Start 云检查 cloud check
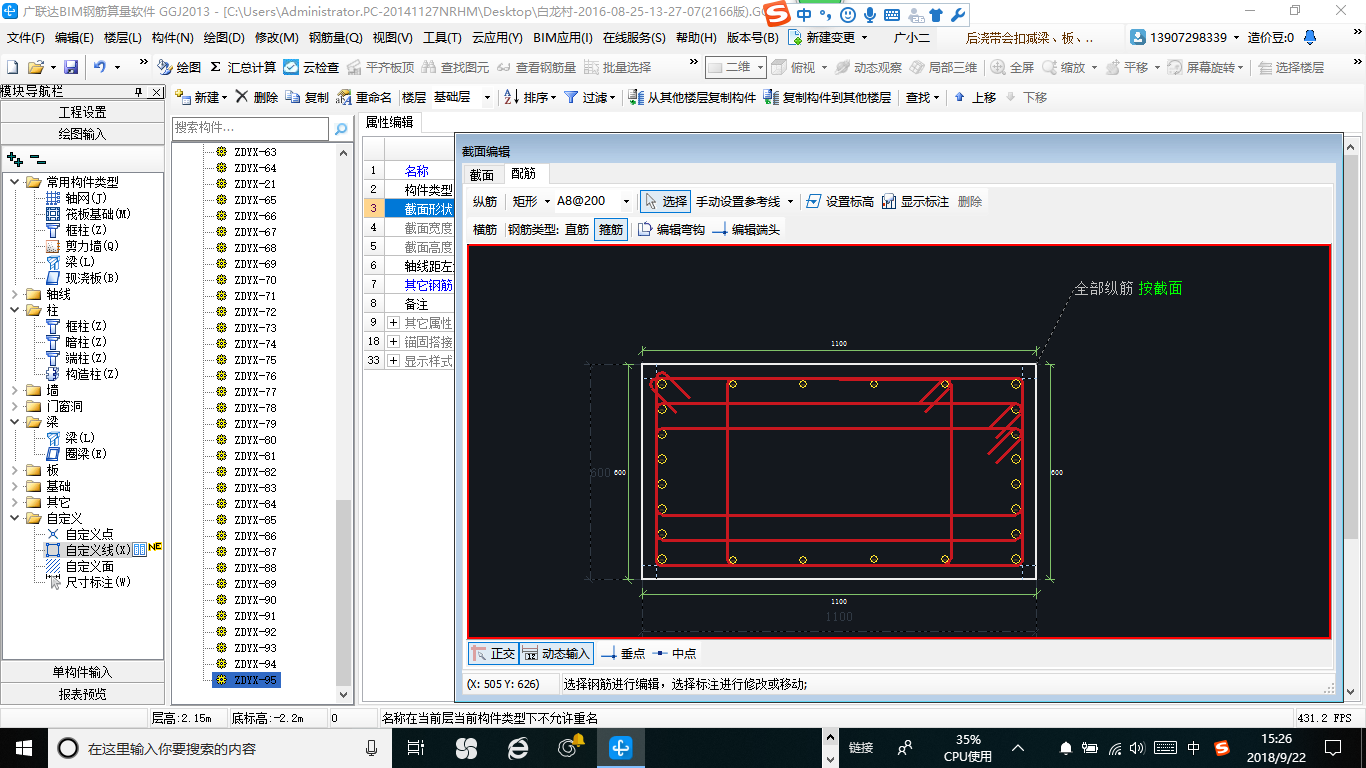 click(312, 67)
